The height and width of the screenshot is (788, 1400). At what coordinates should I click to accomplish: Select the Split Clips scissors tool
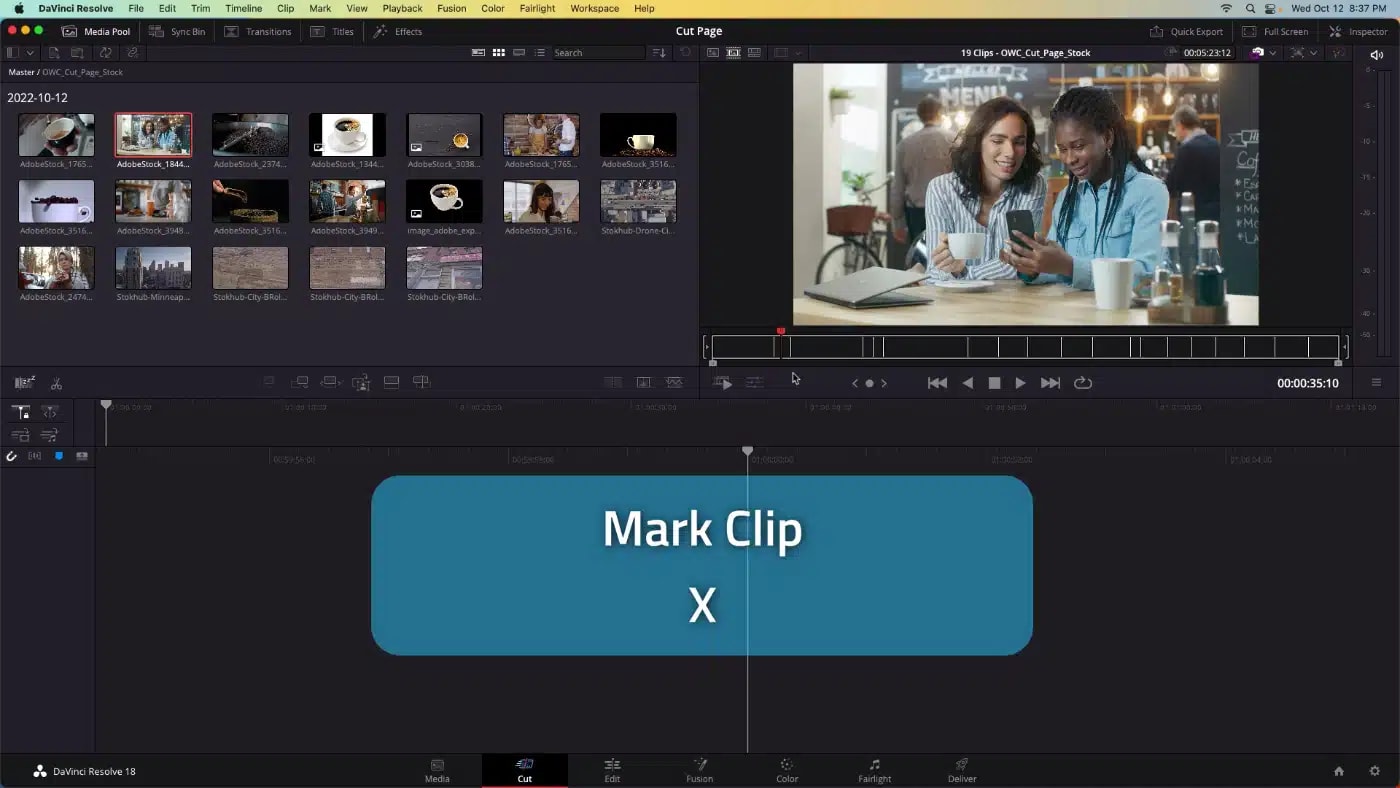pyautogui.click(x=55, y=383)
